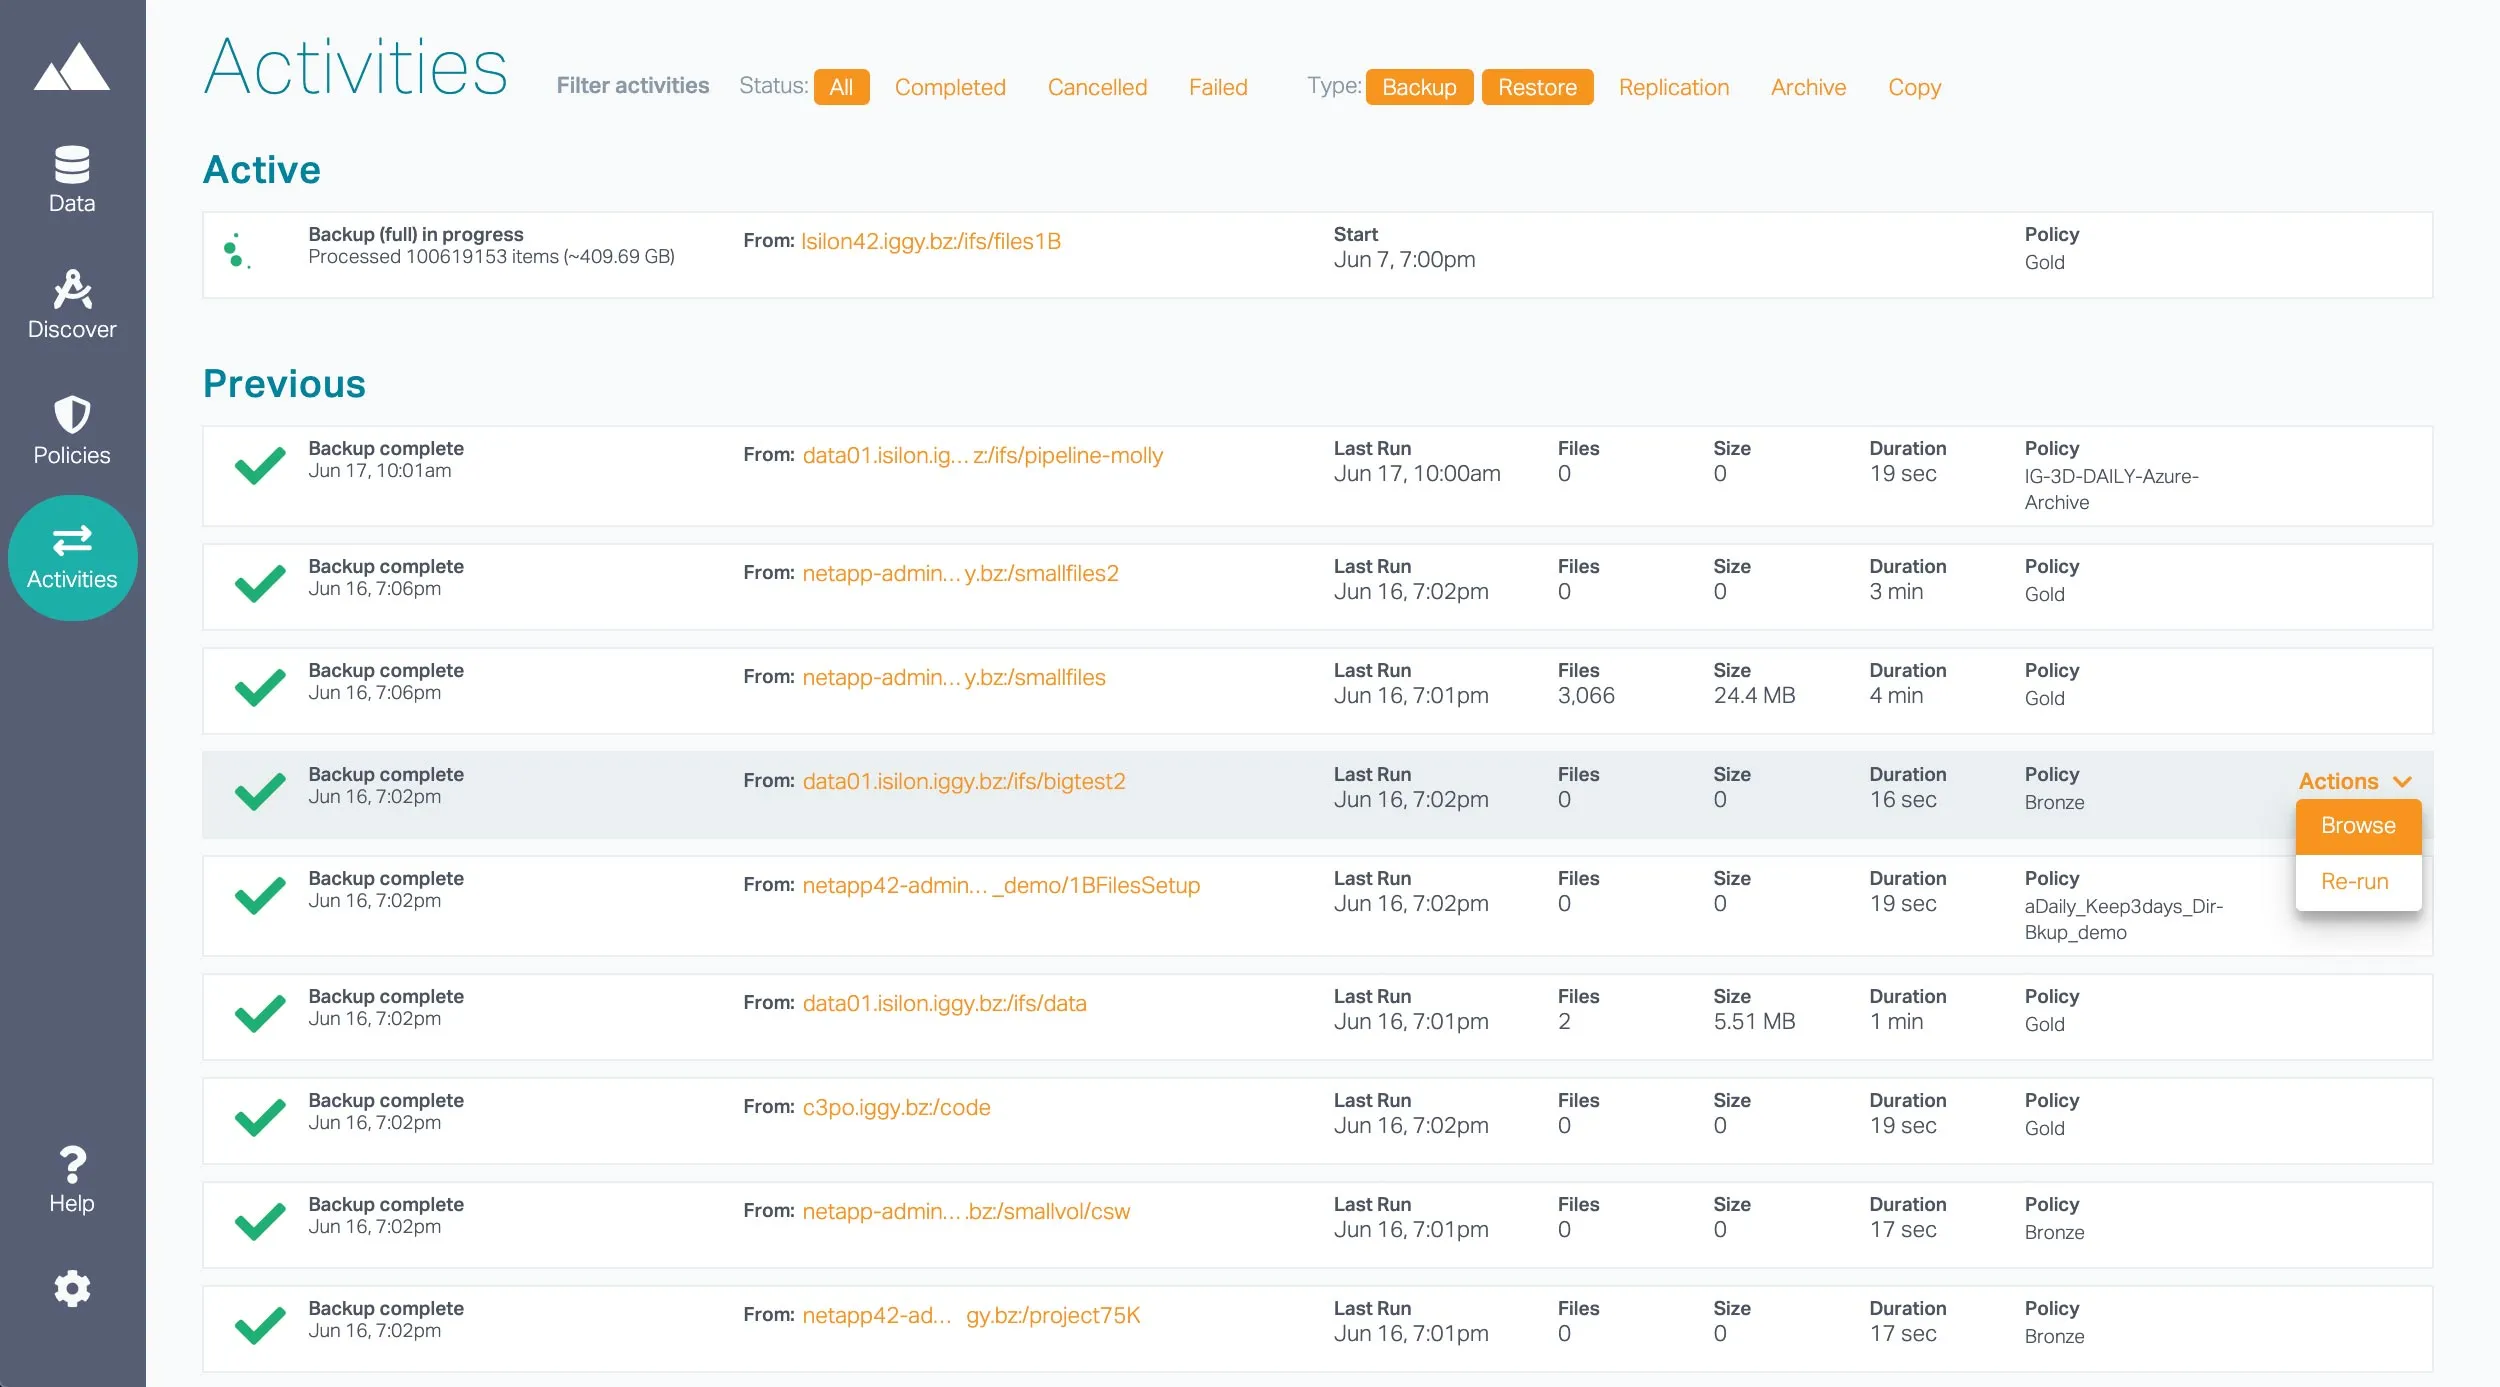2500x1387 pixels.
Task: Click the IG-3D-DAILY-Azure-Archive policy text
Action: point(2111,489)
